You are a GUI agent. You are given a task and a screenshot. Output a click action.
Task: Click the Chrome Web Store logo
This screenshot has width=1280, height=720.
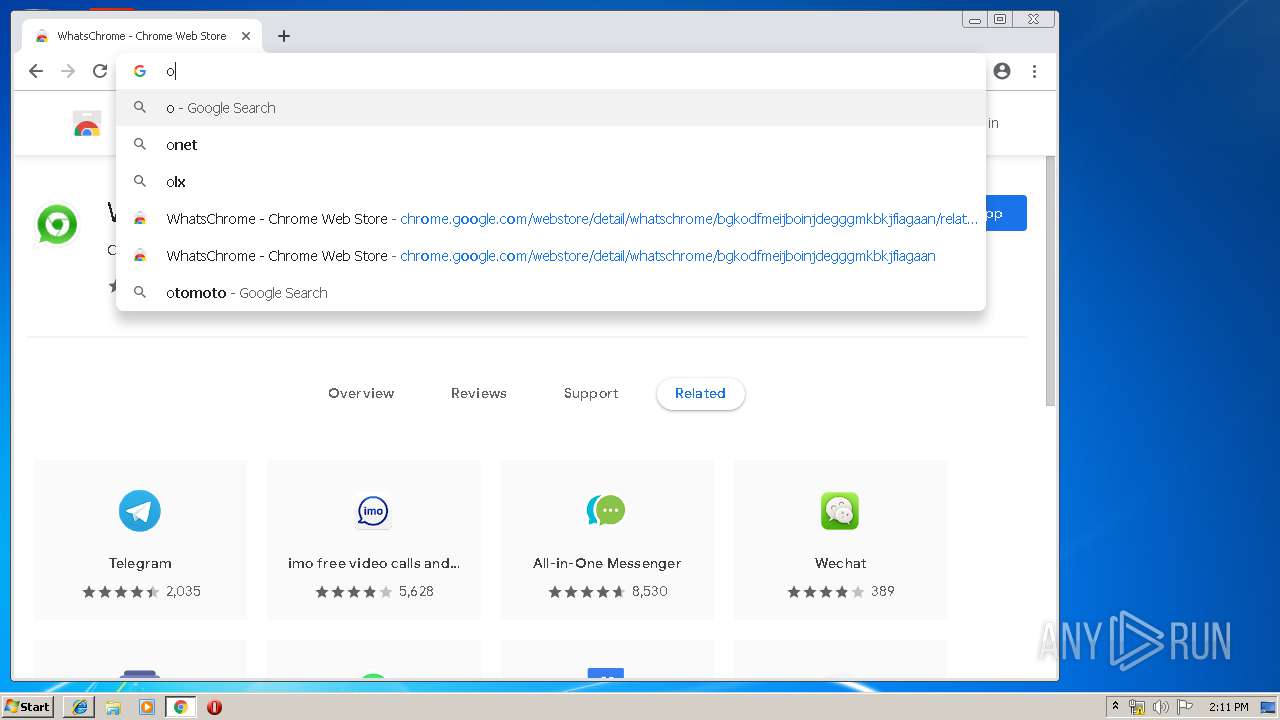(x=87, y=124)
